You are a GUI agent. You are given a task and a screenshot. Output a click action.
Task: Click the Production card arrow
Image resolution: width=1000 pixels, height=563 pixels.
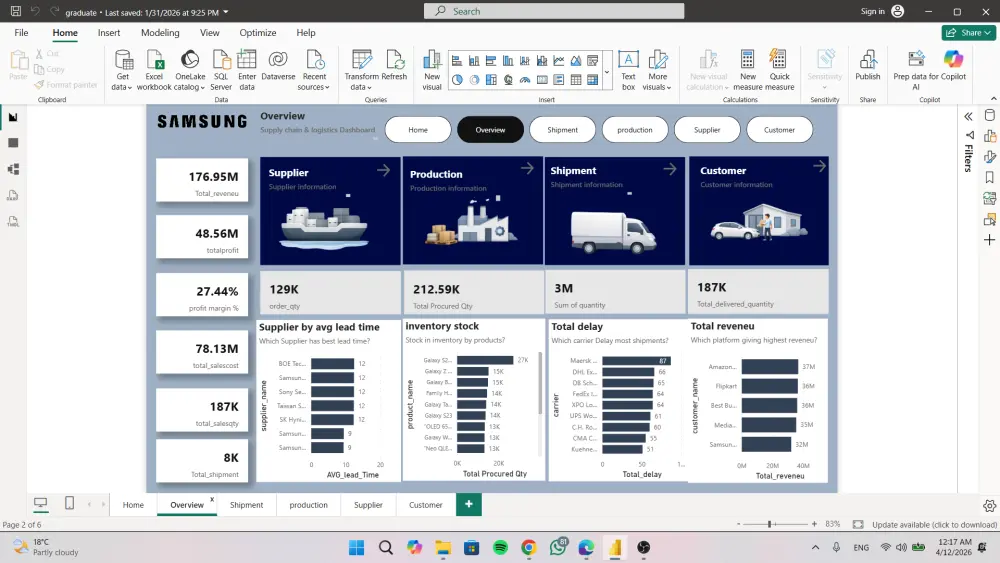[x=527, y=168]
